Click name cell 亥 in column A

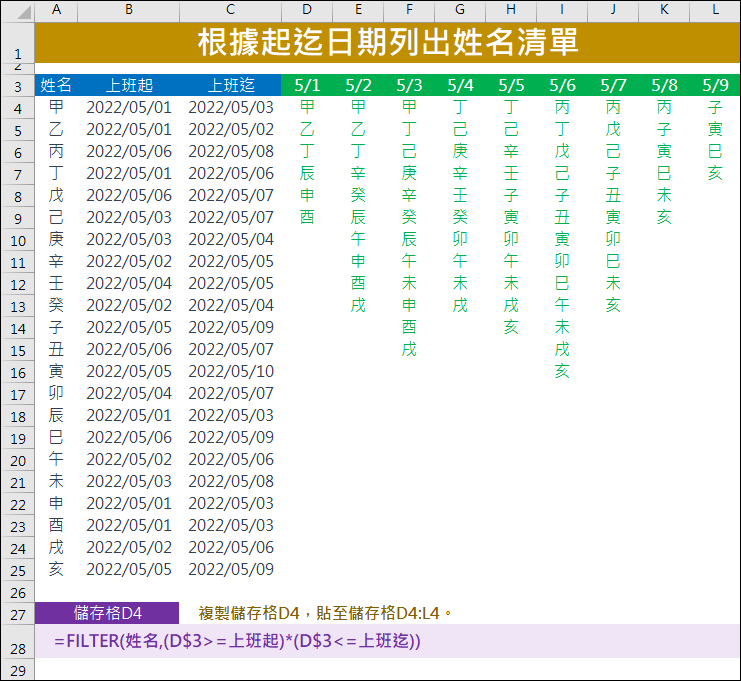click(56, 569)
